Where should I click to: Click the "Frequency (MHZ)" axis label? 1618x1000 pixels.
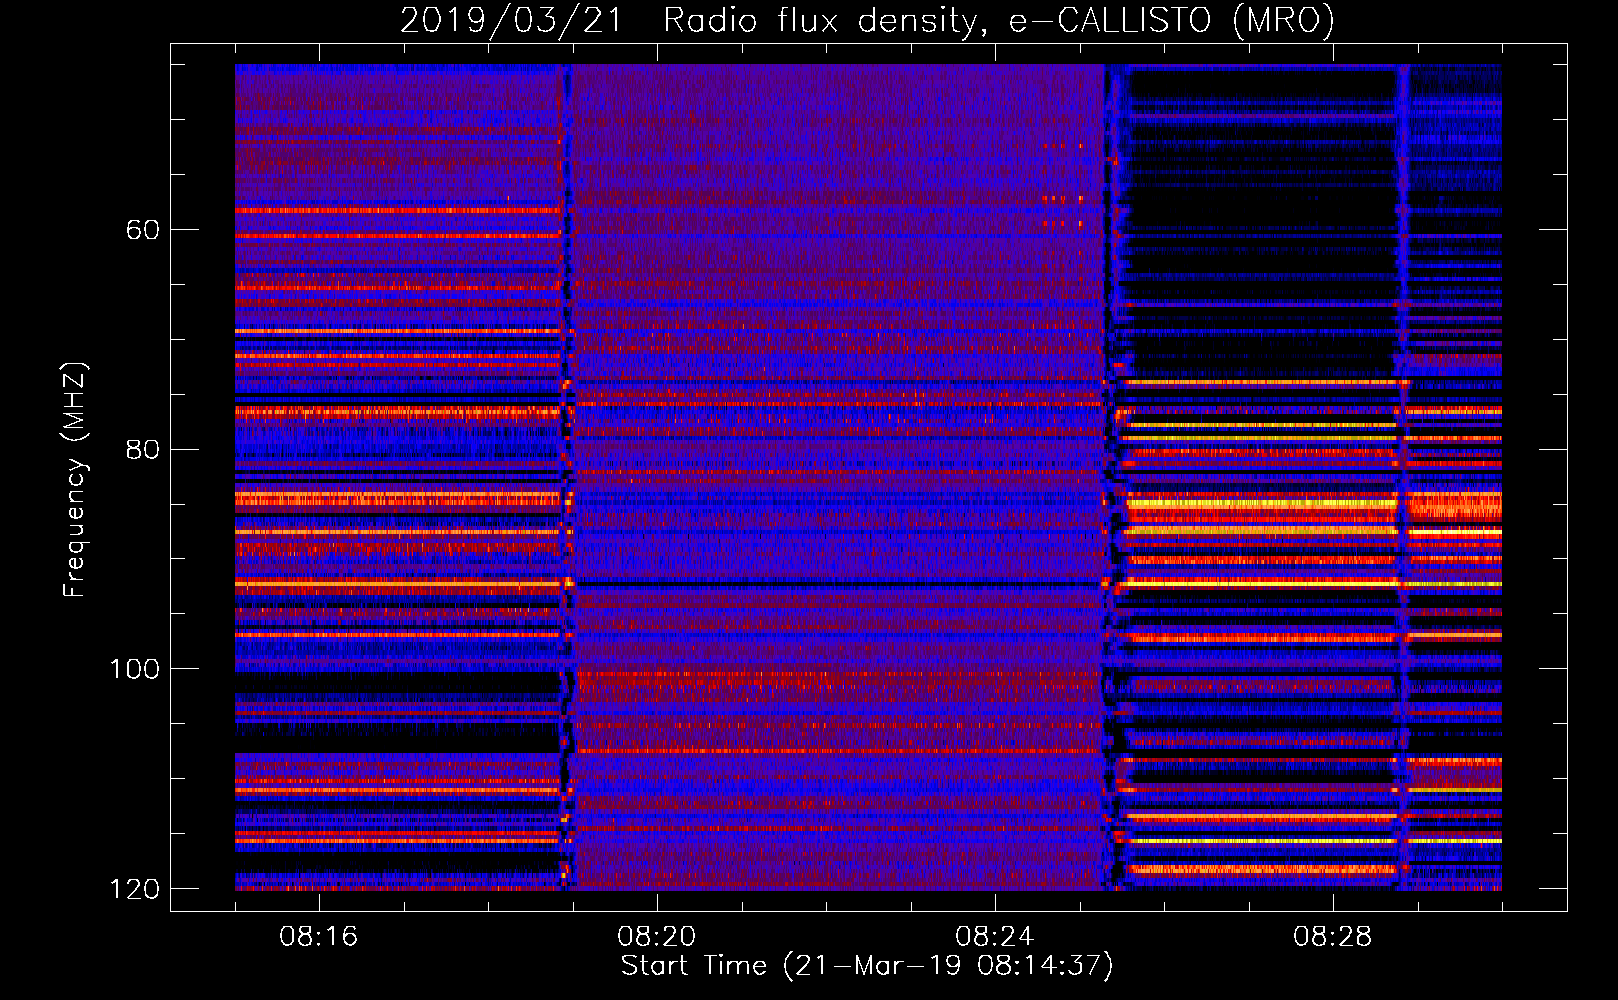tap(74, 480)
